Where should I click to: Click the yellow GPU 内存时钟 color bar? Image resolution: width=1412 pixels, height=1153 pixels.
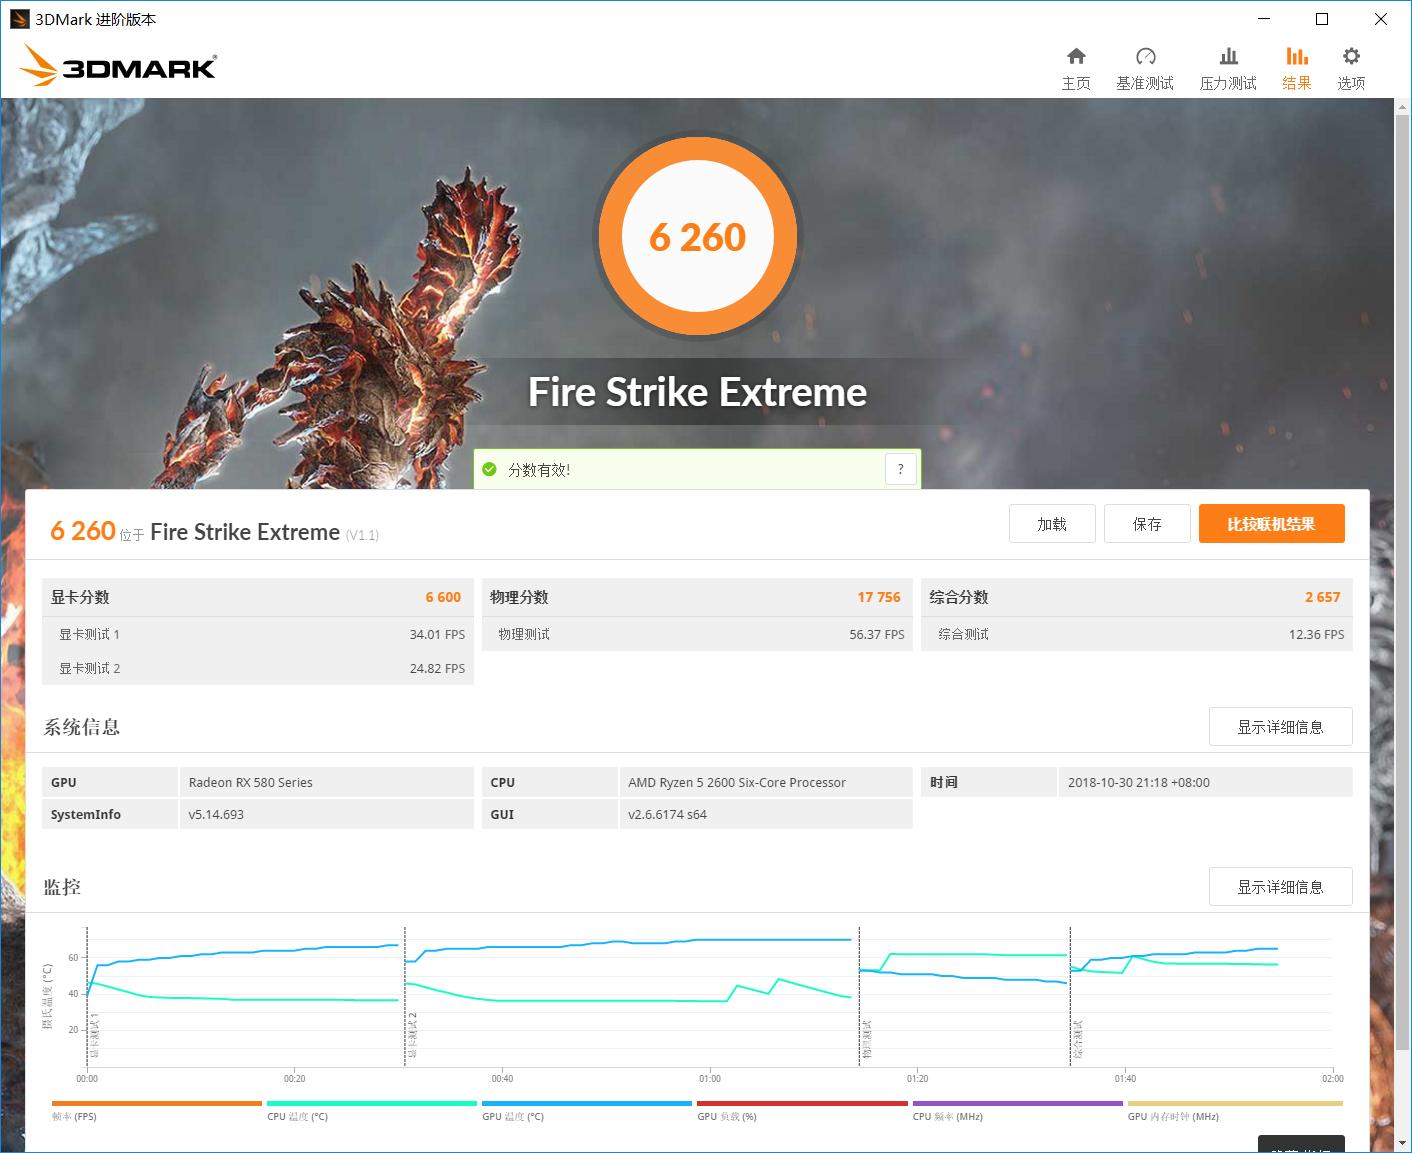point(1235,1104)
